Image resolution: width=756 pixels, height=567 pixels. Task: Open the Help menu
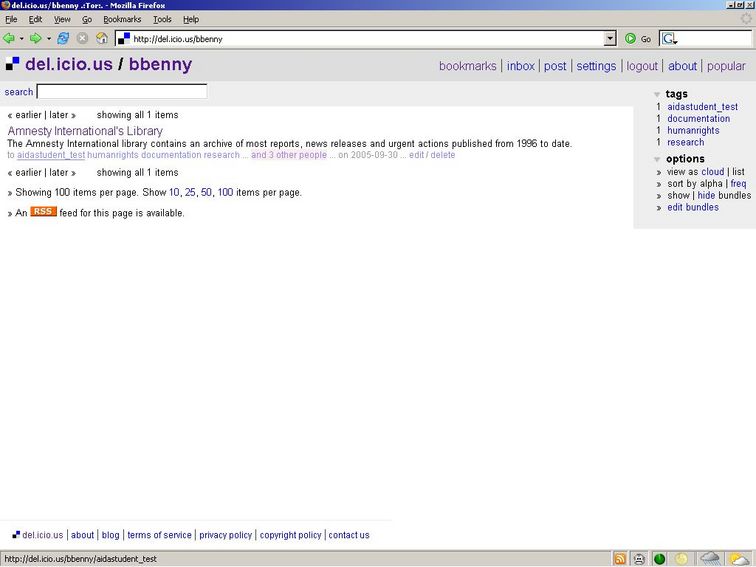tap(190, 19)
